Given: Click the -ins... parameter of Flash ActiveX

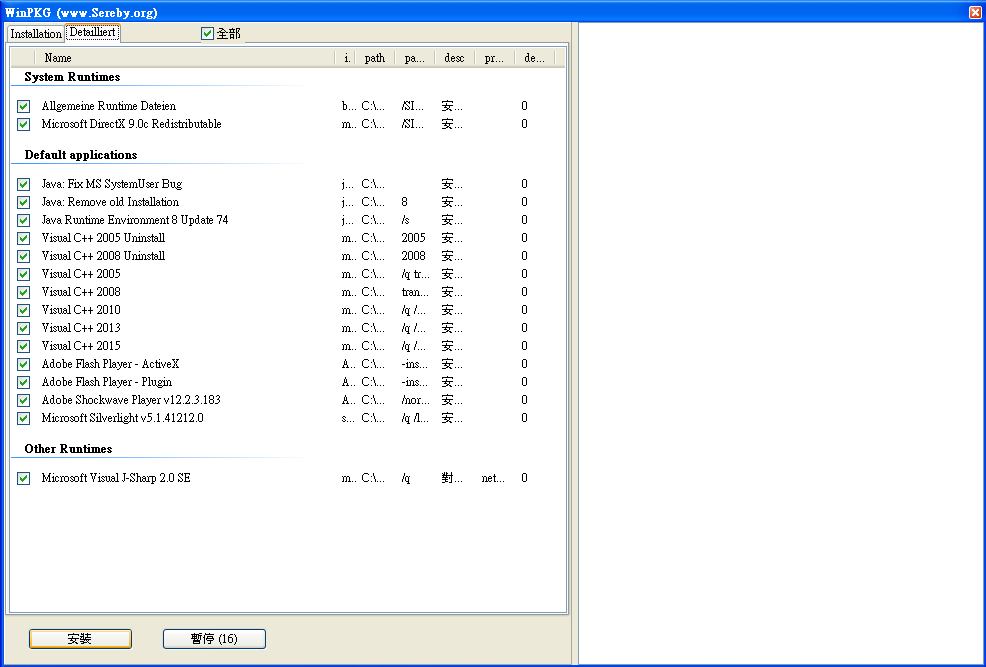Looking at the screenshot, I should point(415,365).
